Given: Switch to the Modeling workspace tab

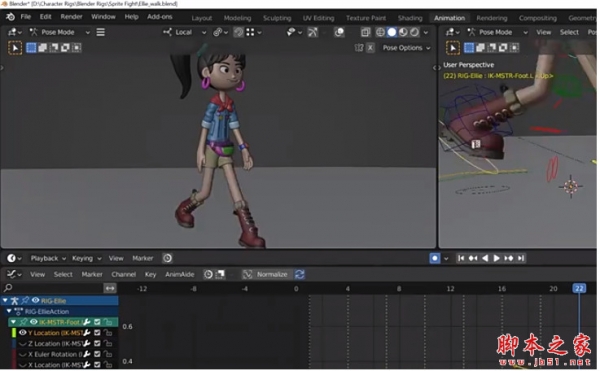Looking at the screenshot, I should click(x=237, y=18).
